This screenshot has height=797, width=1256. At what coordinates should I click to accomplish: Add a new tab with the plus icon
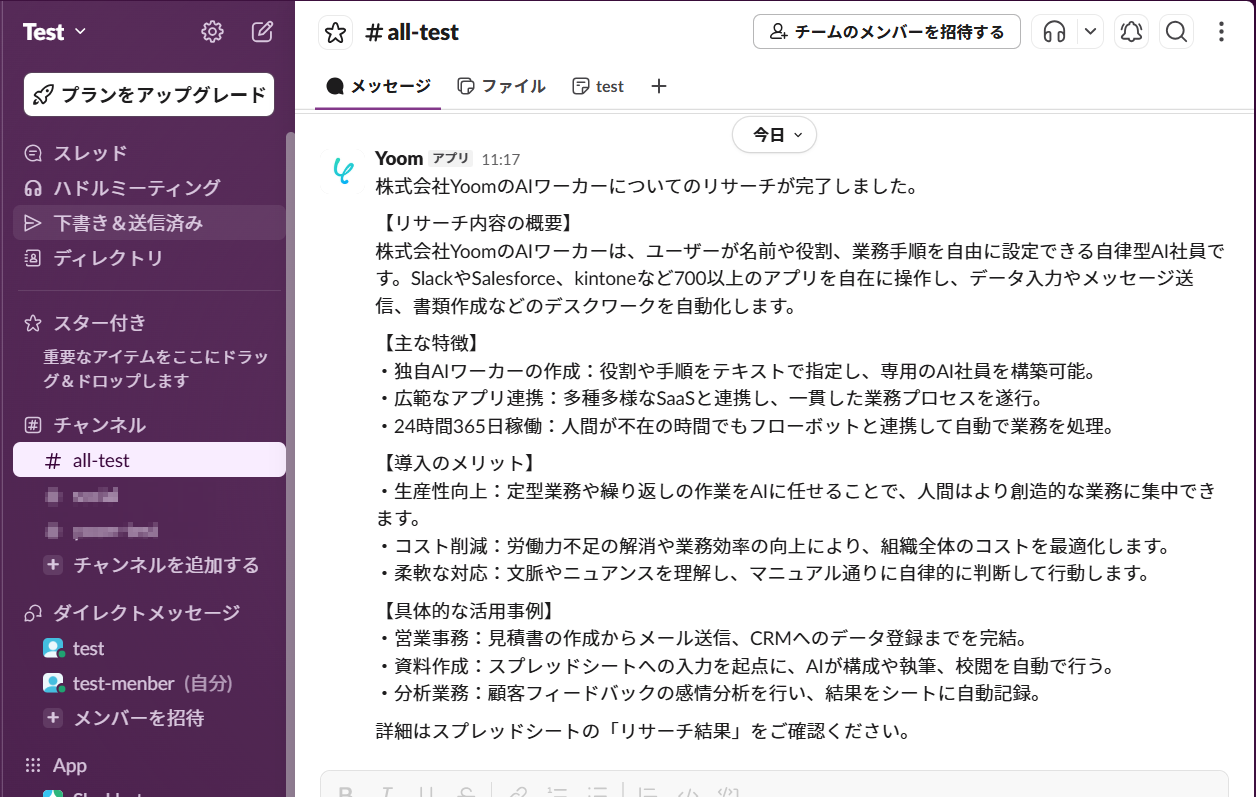(658, 86)
